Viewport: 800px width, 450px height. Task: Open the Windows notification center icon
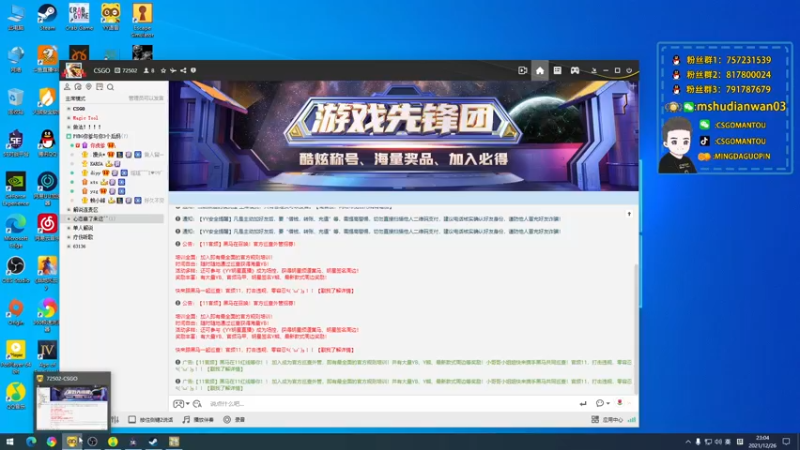[x=786, y=441]
